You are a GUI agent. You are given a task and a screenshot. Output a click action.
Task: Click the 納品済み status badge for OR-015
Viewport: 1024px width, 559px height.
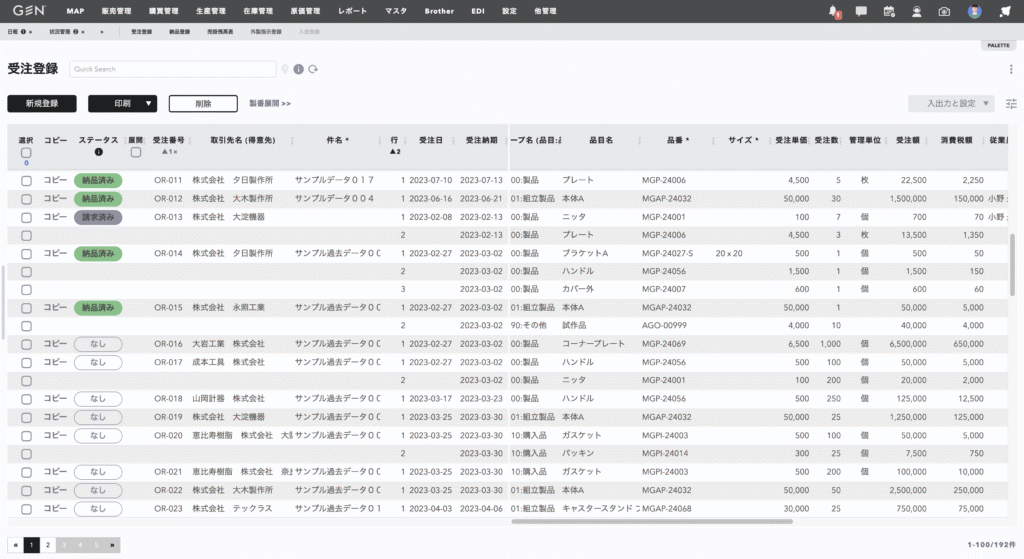pos(98,308)
